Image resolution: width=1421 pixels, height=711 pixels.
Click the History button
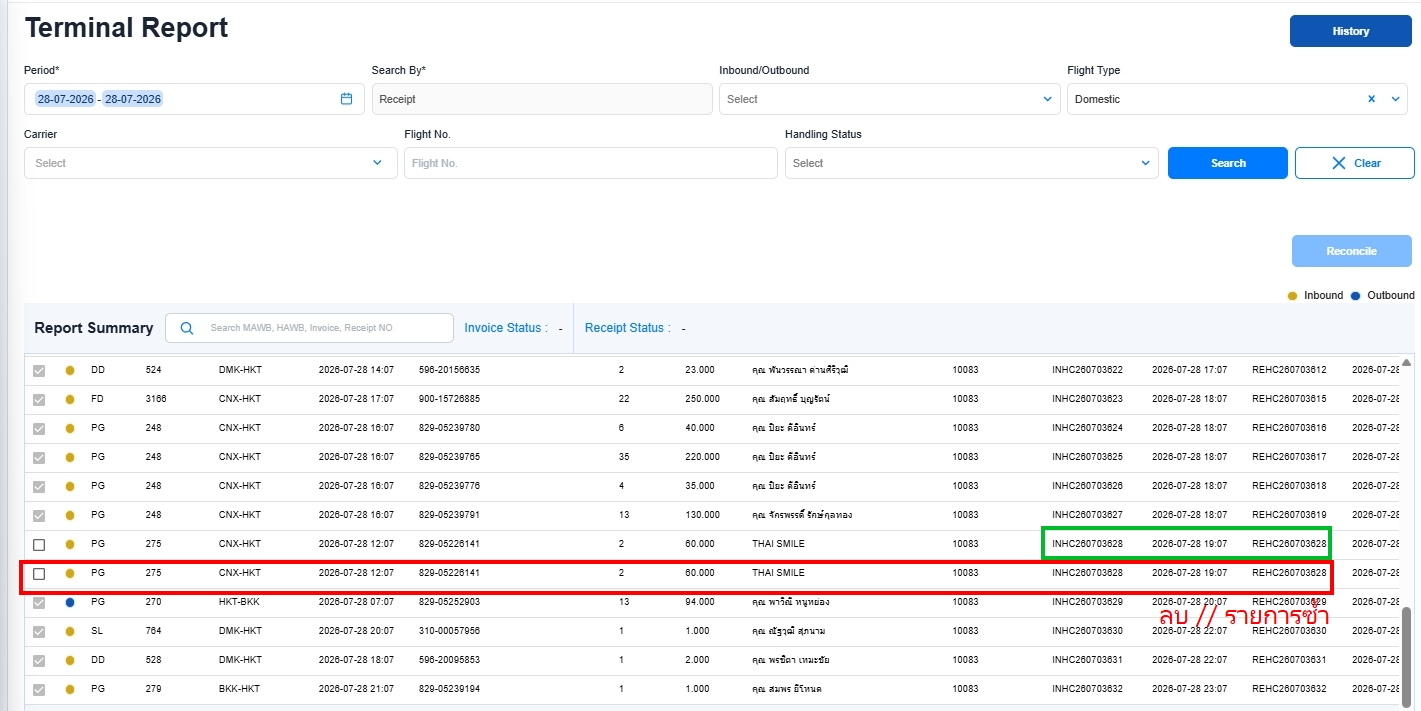pos(1350,31)
